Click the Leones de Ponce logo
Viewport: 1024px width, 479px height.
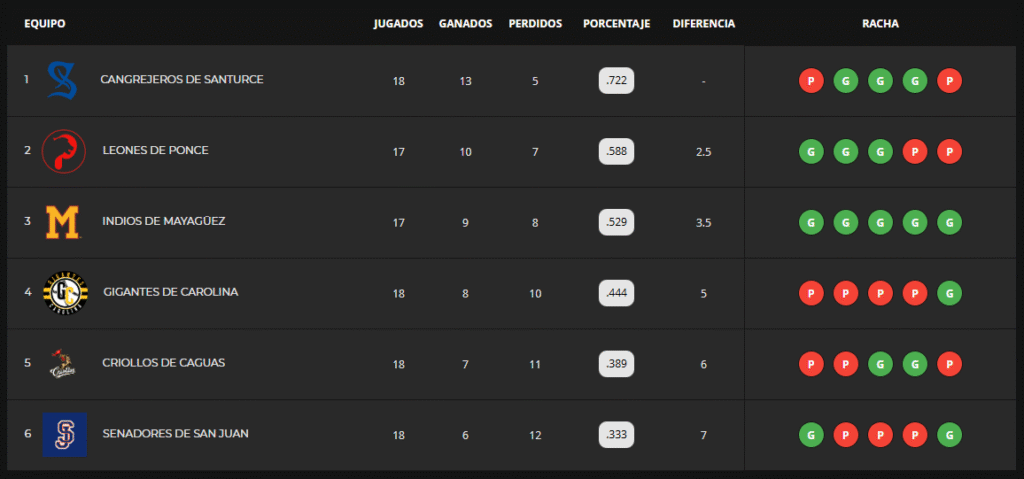point(63,152)
